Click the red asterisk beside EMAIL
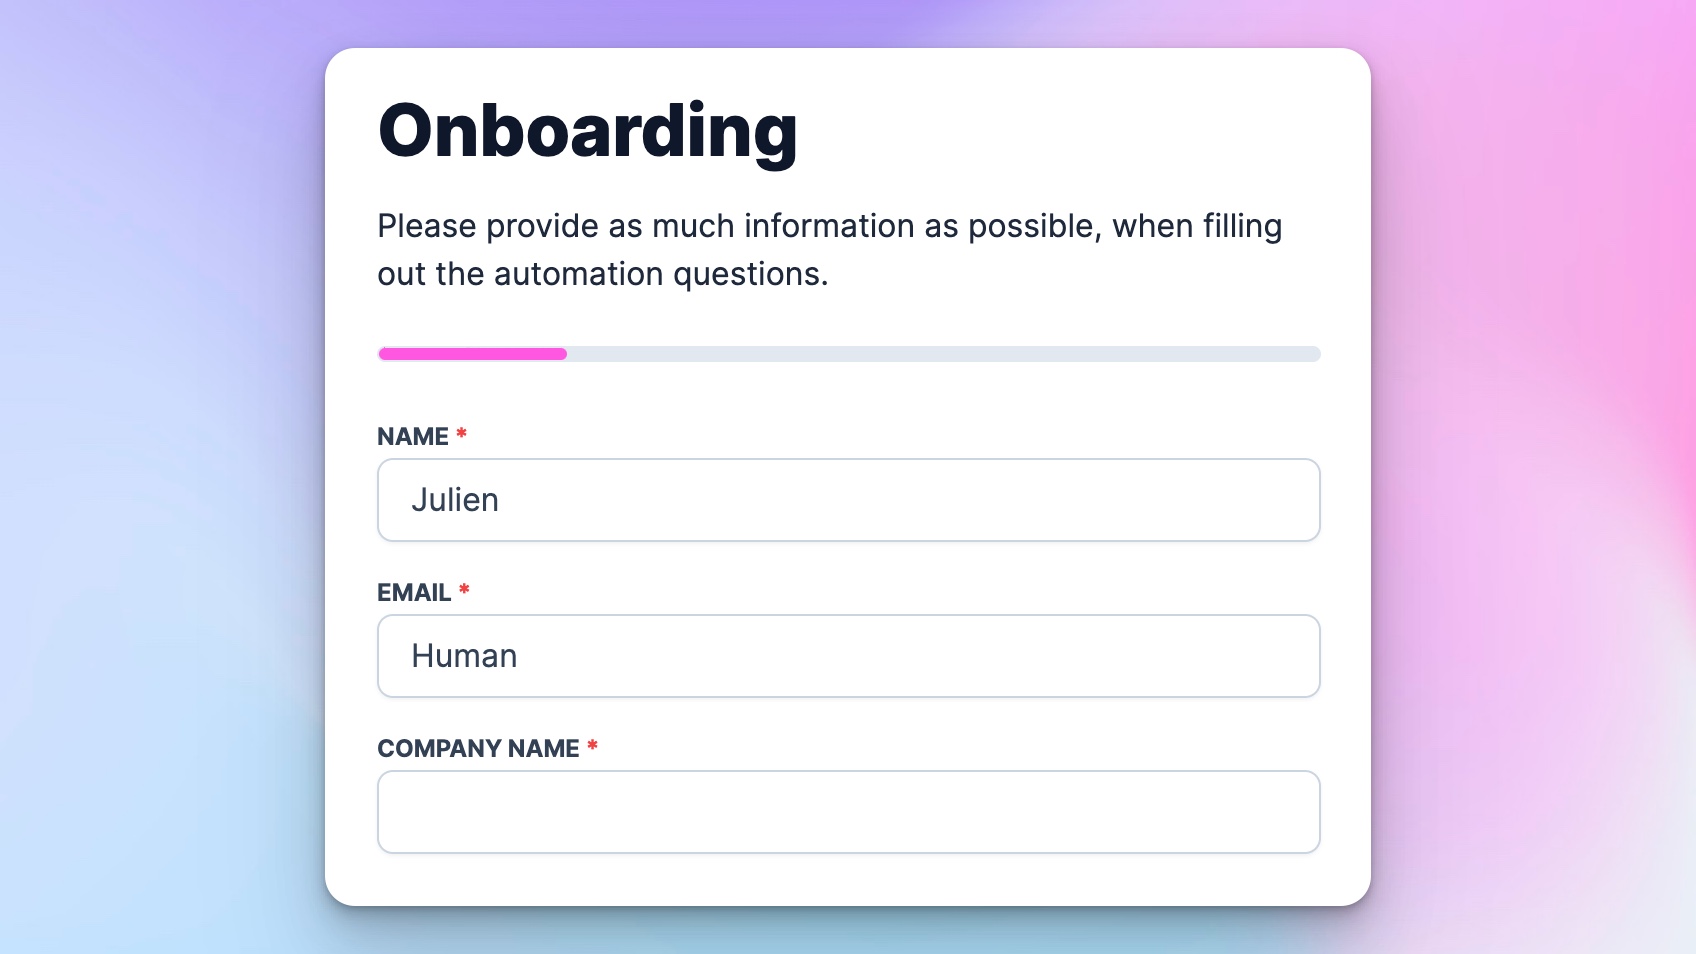This screenshot has height=954, width=1696. 464,590
